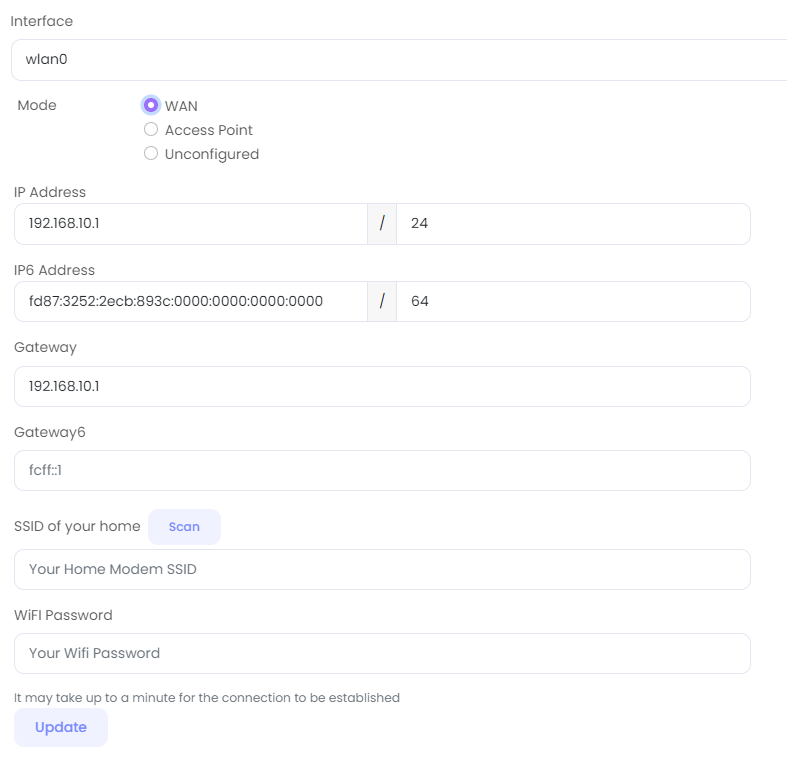
Task: Click inside the Gateway input field
Action: tap(382, 386)
